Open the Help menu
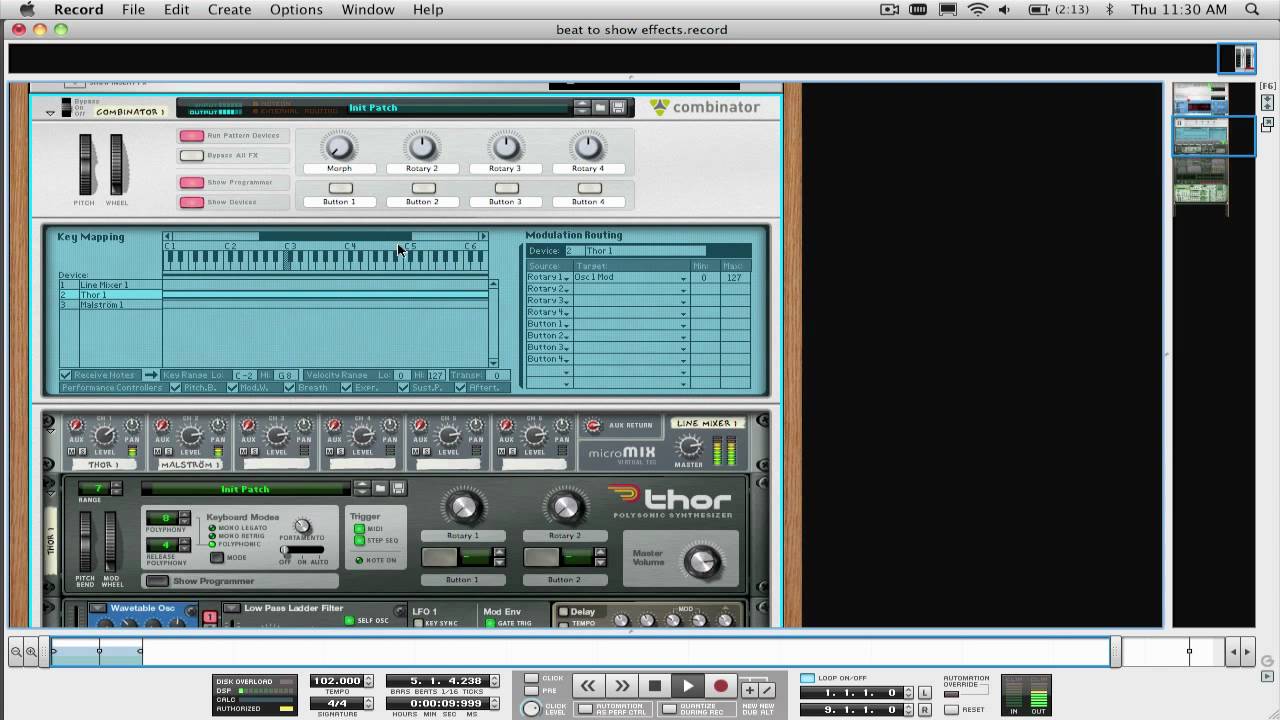 tap(428, 10)
